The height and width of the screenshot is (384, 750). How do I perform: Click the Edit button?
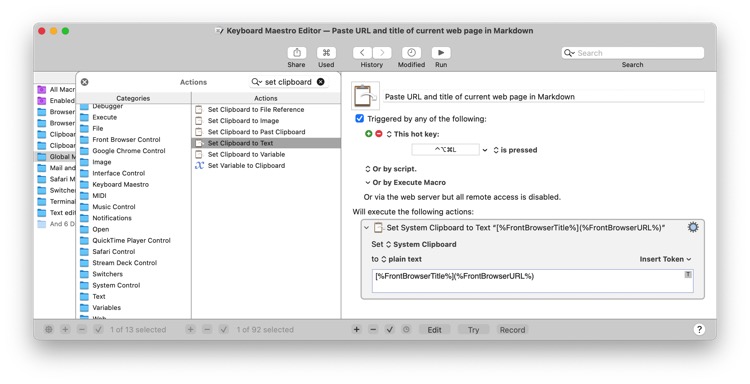click(434, 329)
